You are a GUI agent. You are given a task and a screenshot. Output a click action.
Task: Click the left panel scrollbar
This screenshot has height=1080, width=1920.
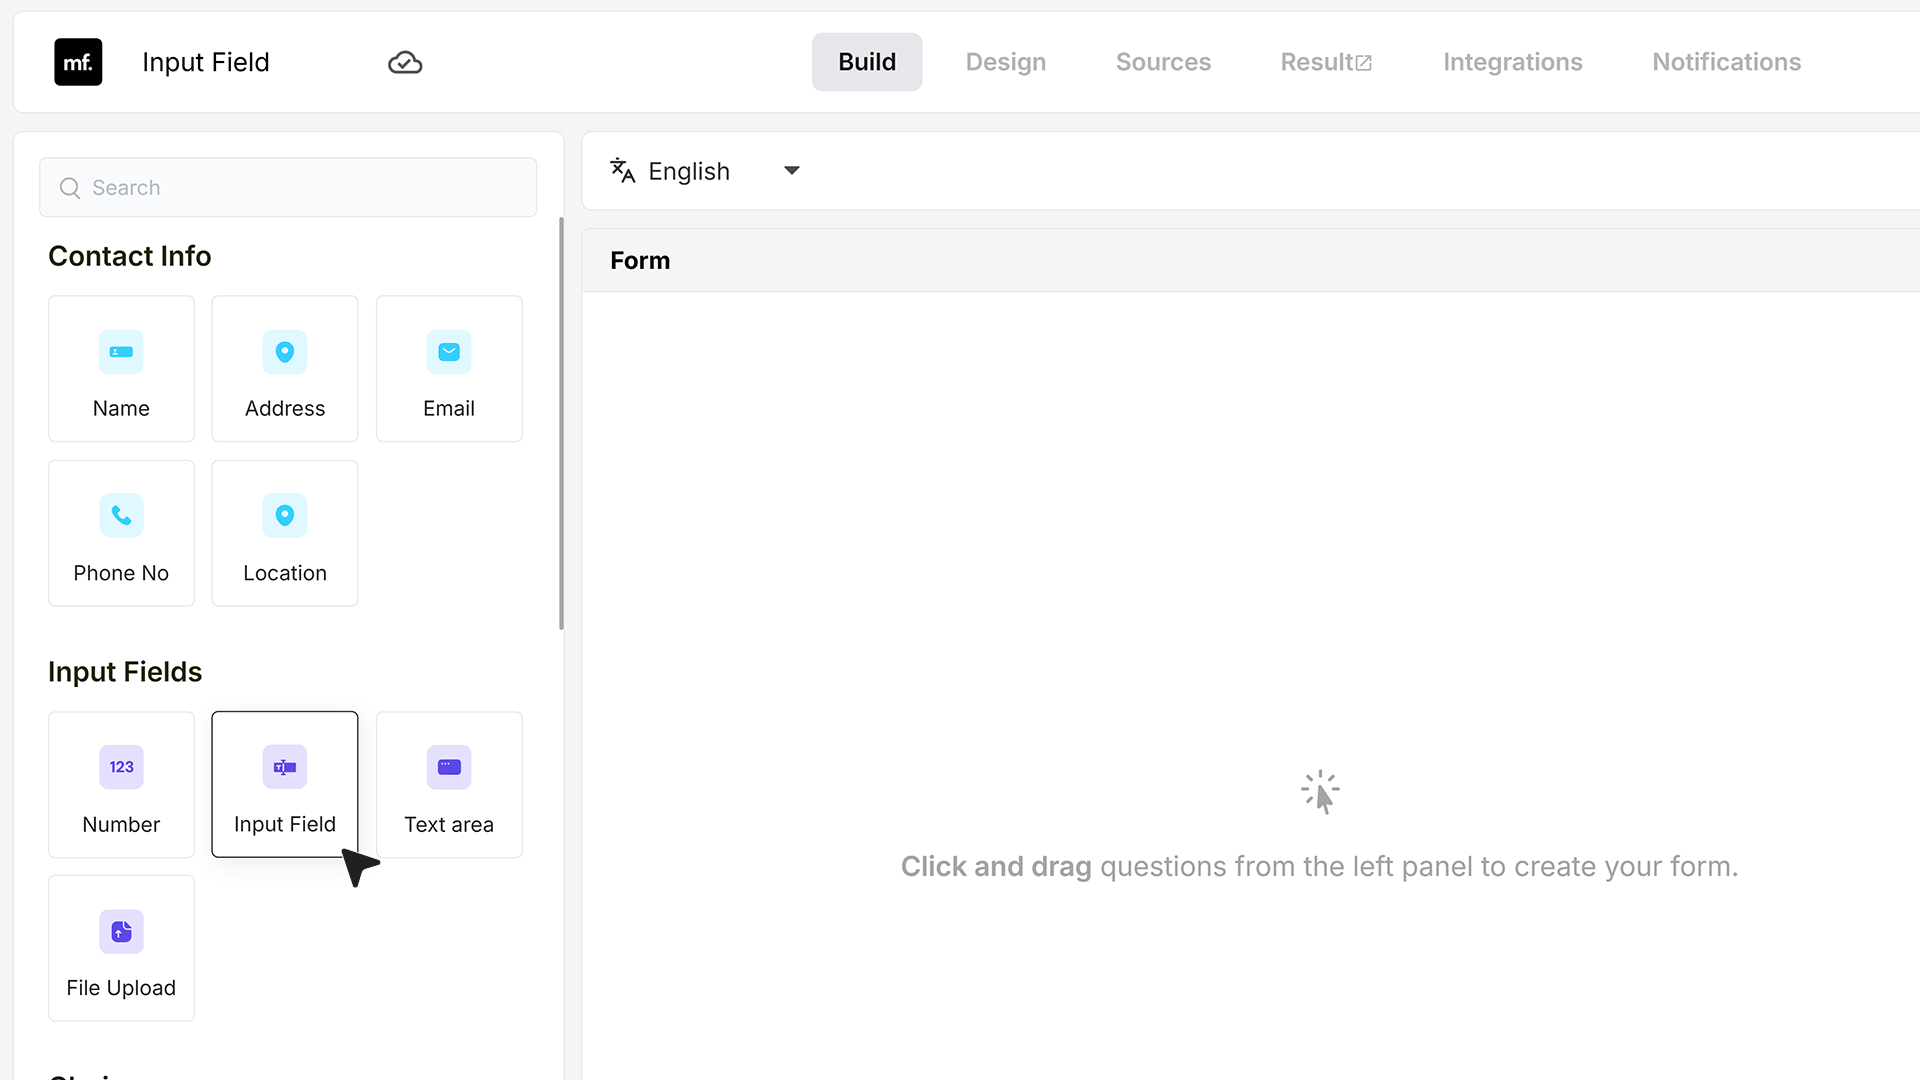click(561, 424)
